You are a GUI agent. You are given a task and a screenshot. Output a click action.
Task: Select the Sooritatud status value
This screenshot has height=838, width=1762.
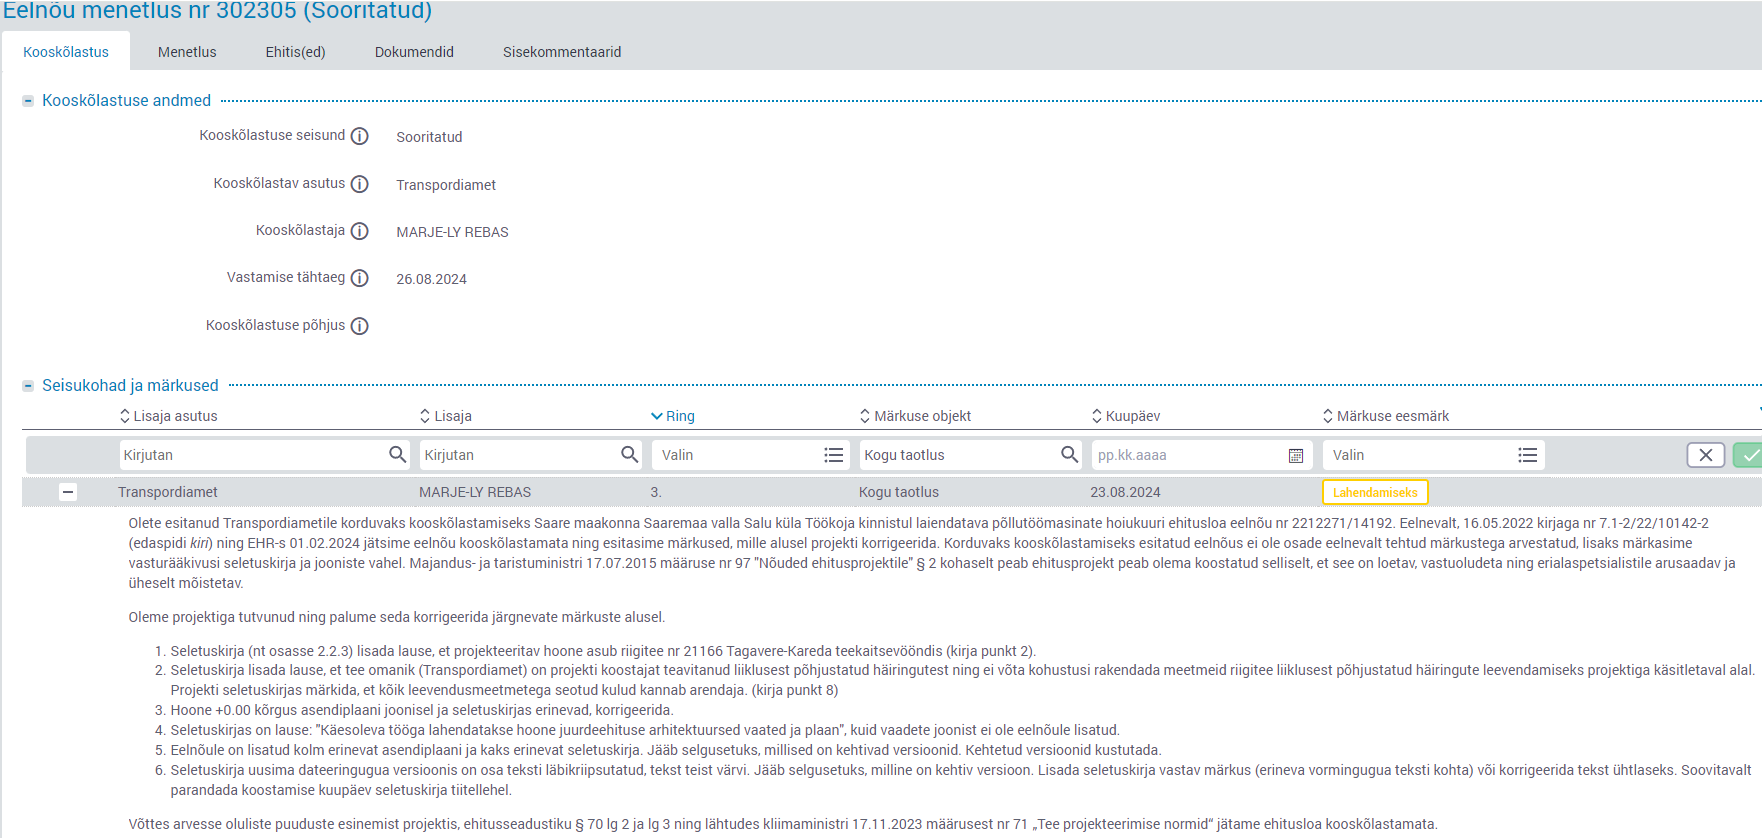point(429,137)
